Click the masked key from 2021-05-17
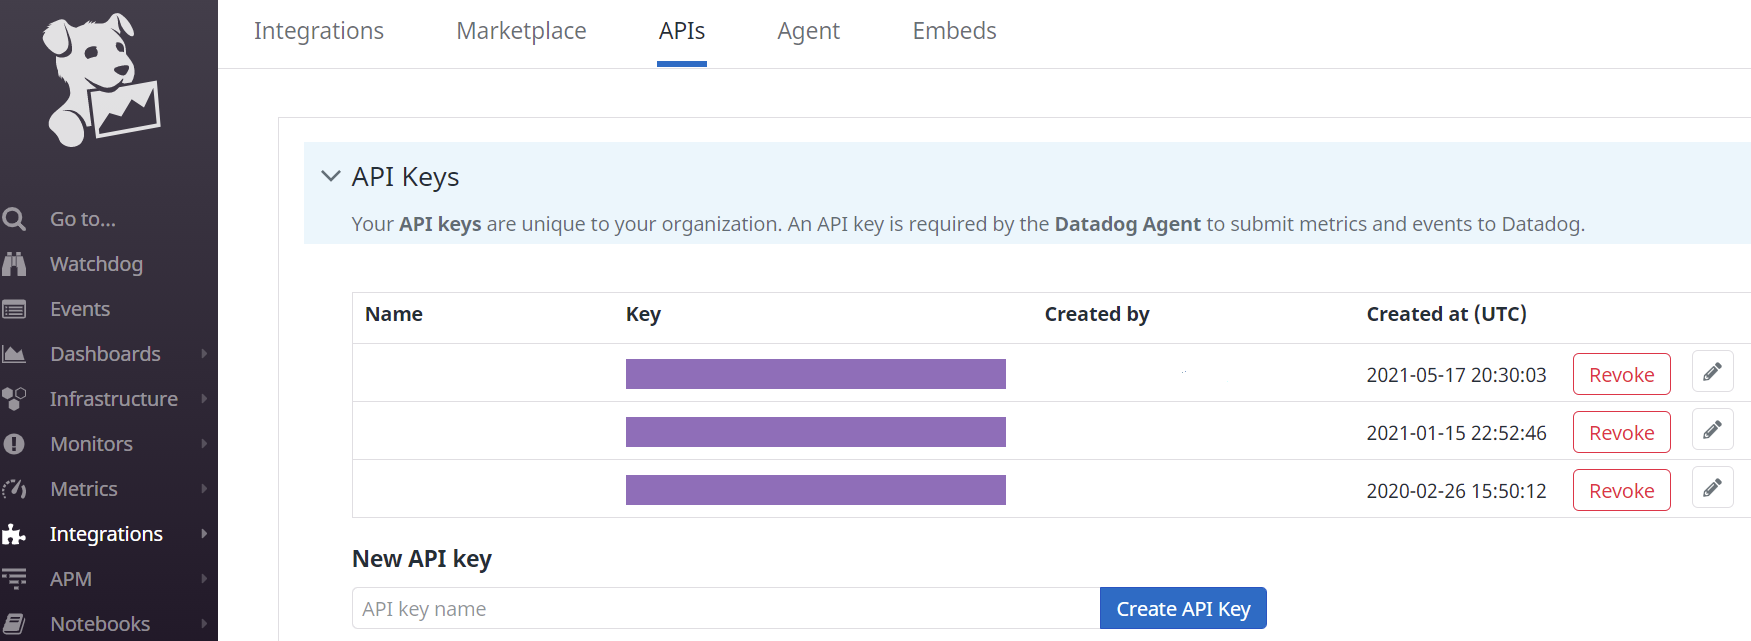The image size is (1751, 641). click(x=816, y=374)
